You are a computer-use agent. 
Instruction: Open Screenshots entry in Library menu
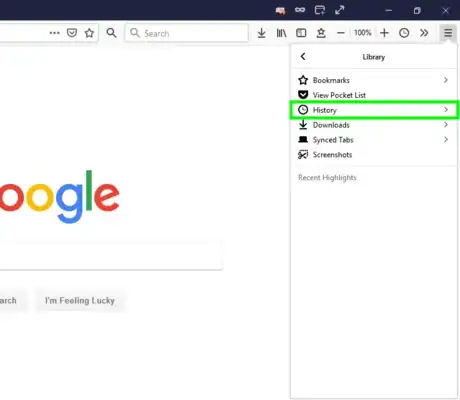pyautogui.click(x=373, y=155)
